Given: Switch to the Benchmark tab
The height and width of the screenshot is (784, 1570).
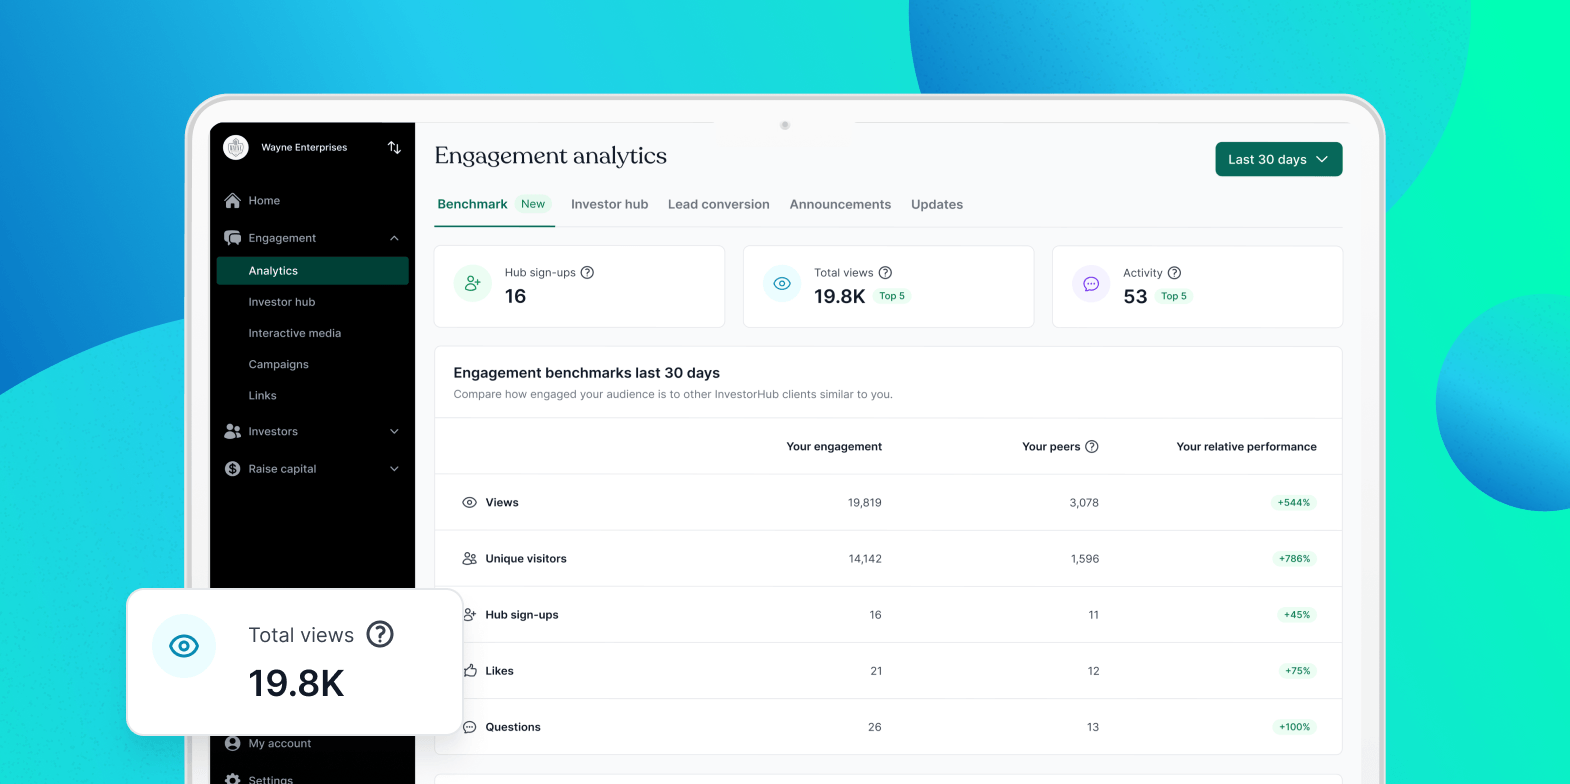Looking at the screenshot, I should (x=472, y=204).
